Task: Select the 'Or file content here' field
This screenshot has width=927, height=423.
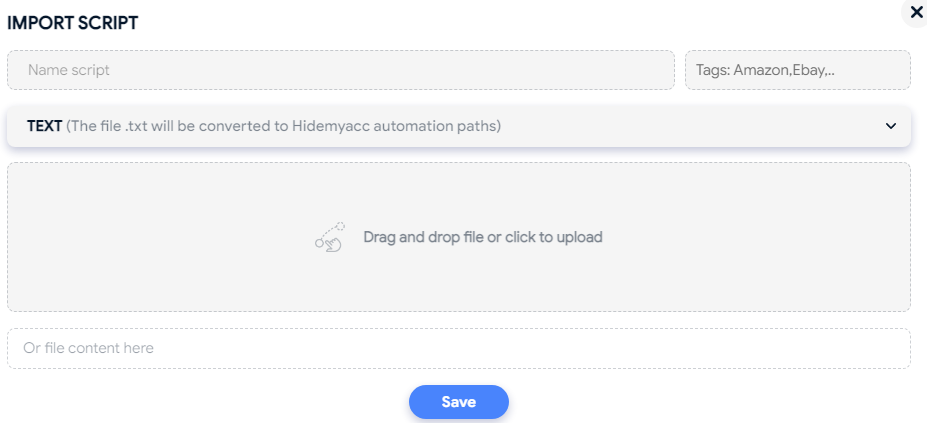Action: [x=459, y=348]
